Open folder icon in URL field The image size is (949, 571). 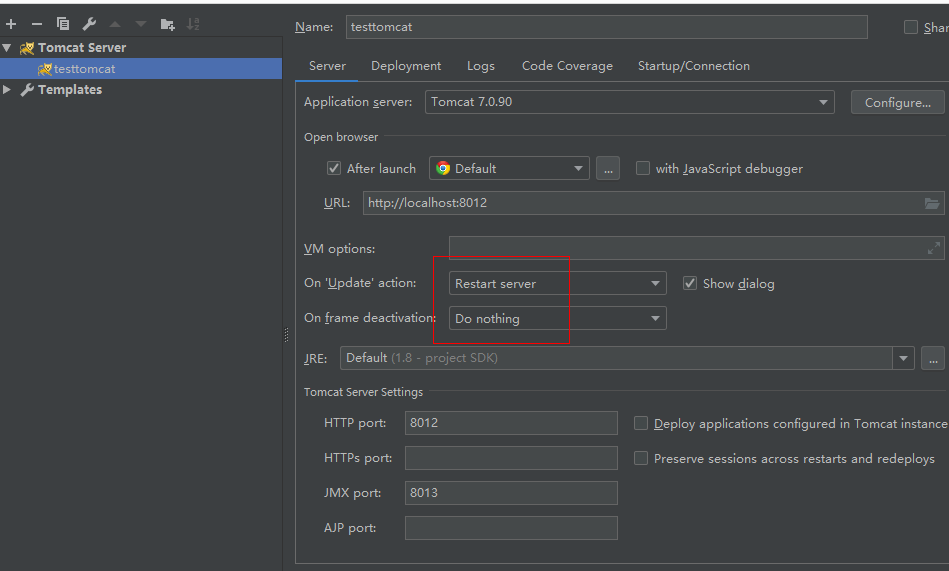(932, 203)
